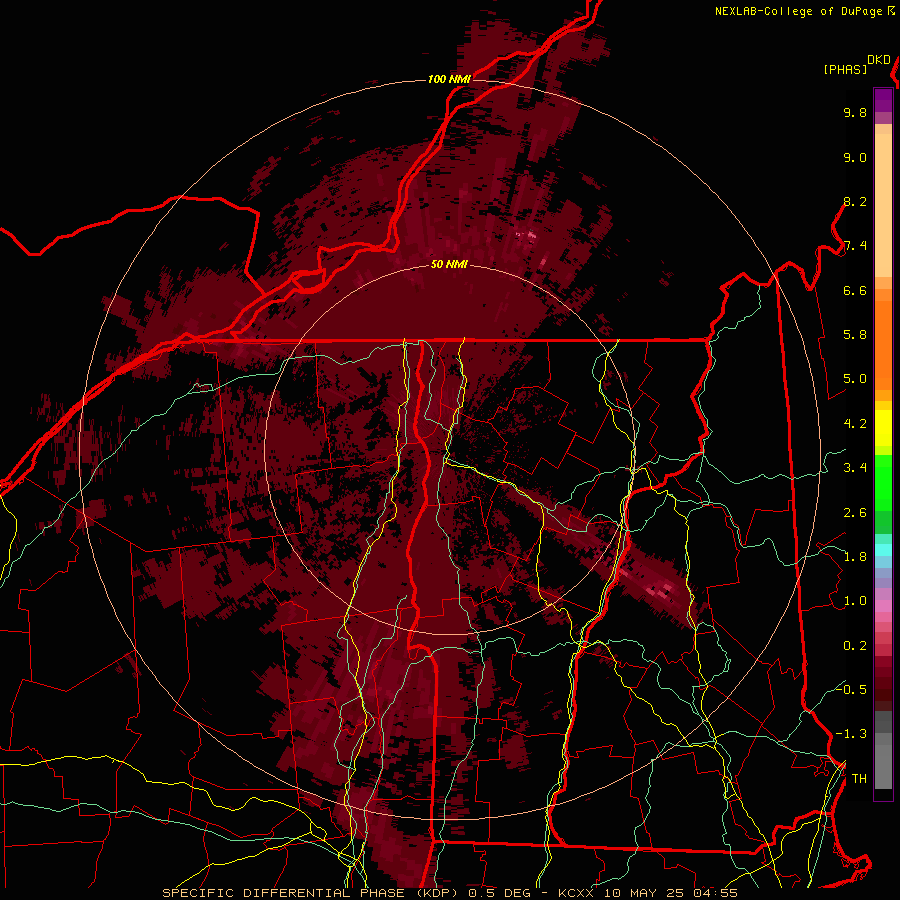Click the 10 MAY 25 date text
This screenshot has width=900, height=900.
coord(645,893)
